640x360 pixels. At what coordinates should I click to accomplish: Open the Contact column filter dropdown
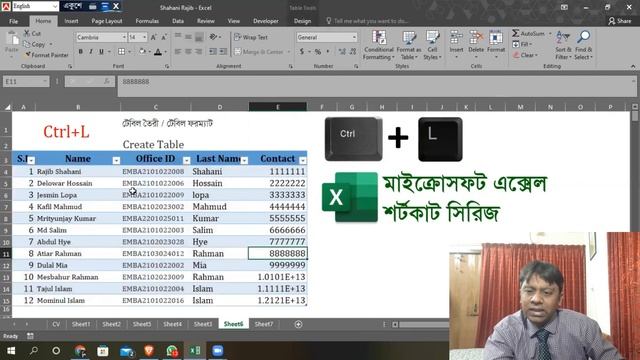(302, 160)
